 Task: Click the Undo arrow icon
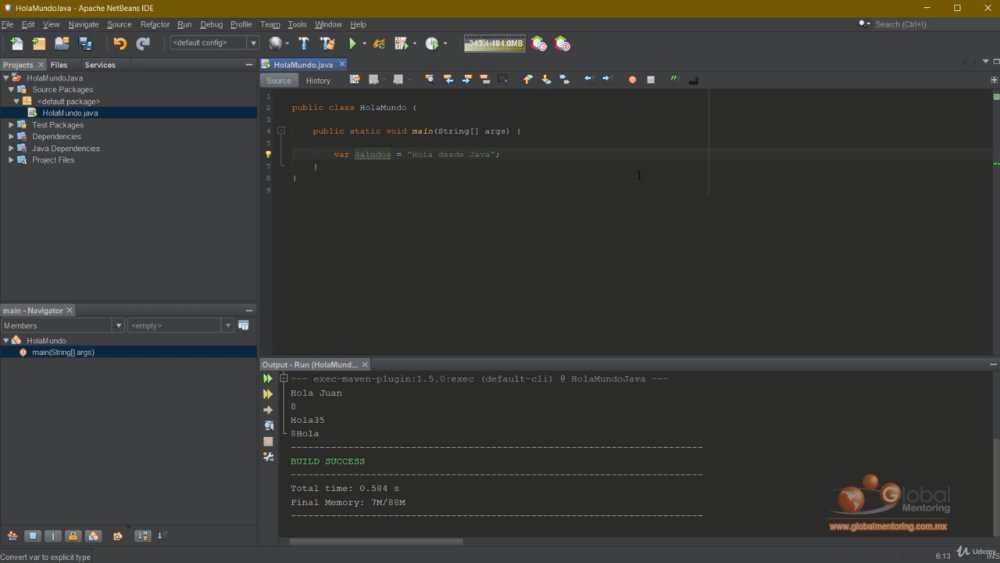pos(119,43)
